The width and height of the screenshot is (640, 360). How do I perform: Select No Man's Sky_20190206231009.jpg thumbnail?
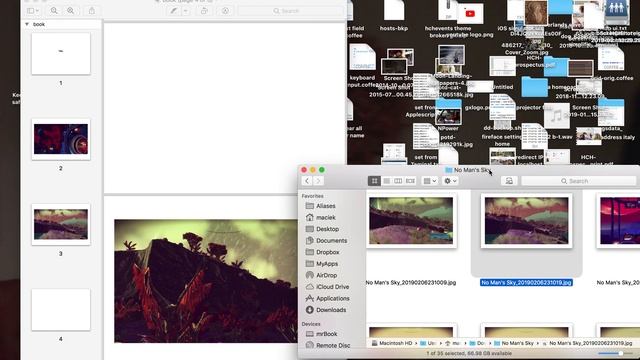click(x=411, y=220)
